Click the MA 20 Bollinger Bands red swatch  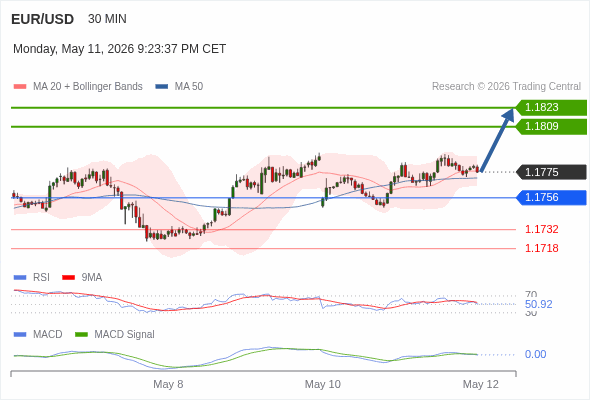click(x=20, y=87)
